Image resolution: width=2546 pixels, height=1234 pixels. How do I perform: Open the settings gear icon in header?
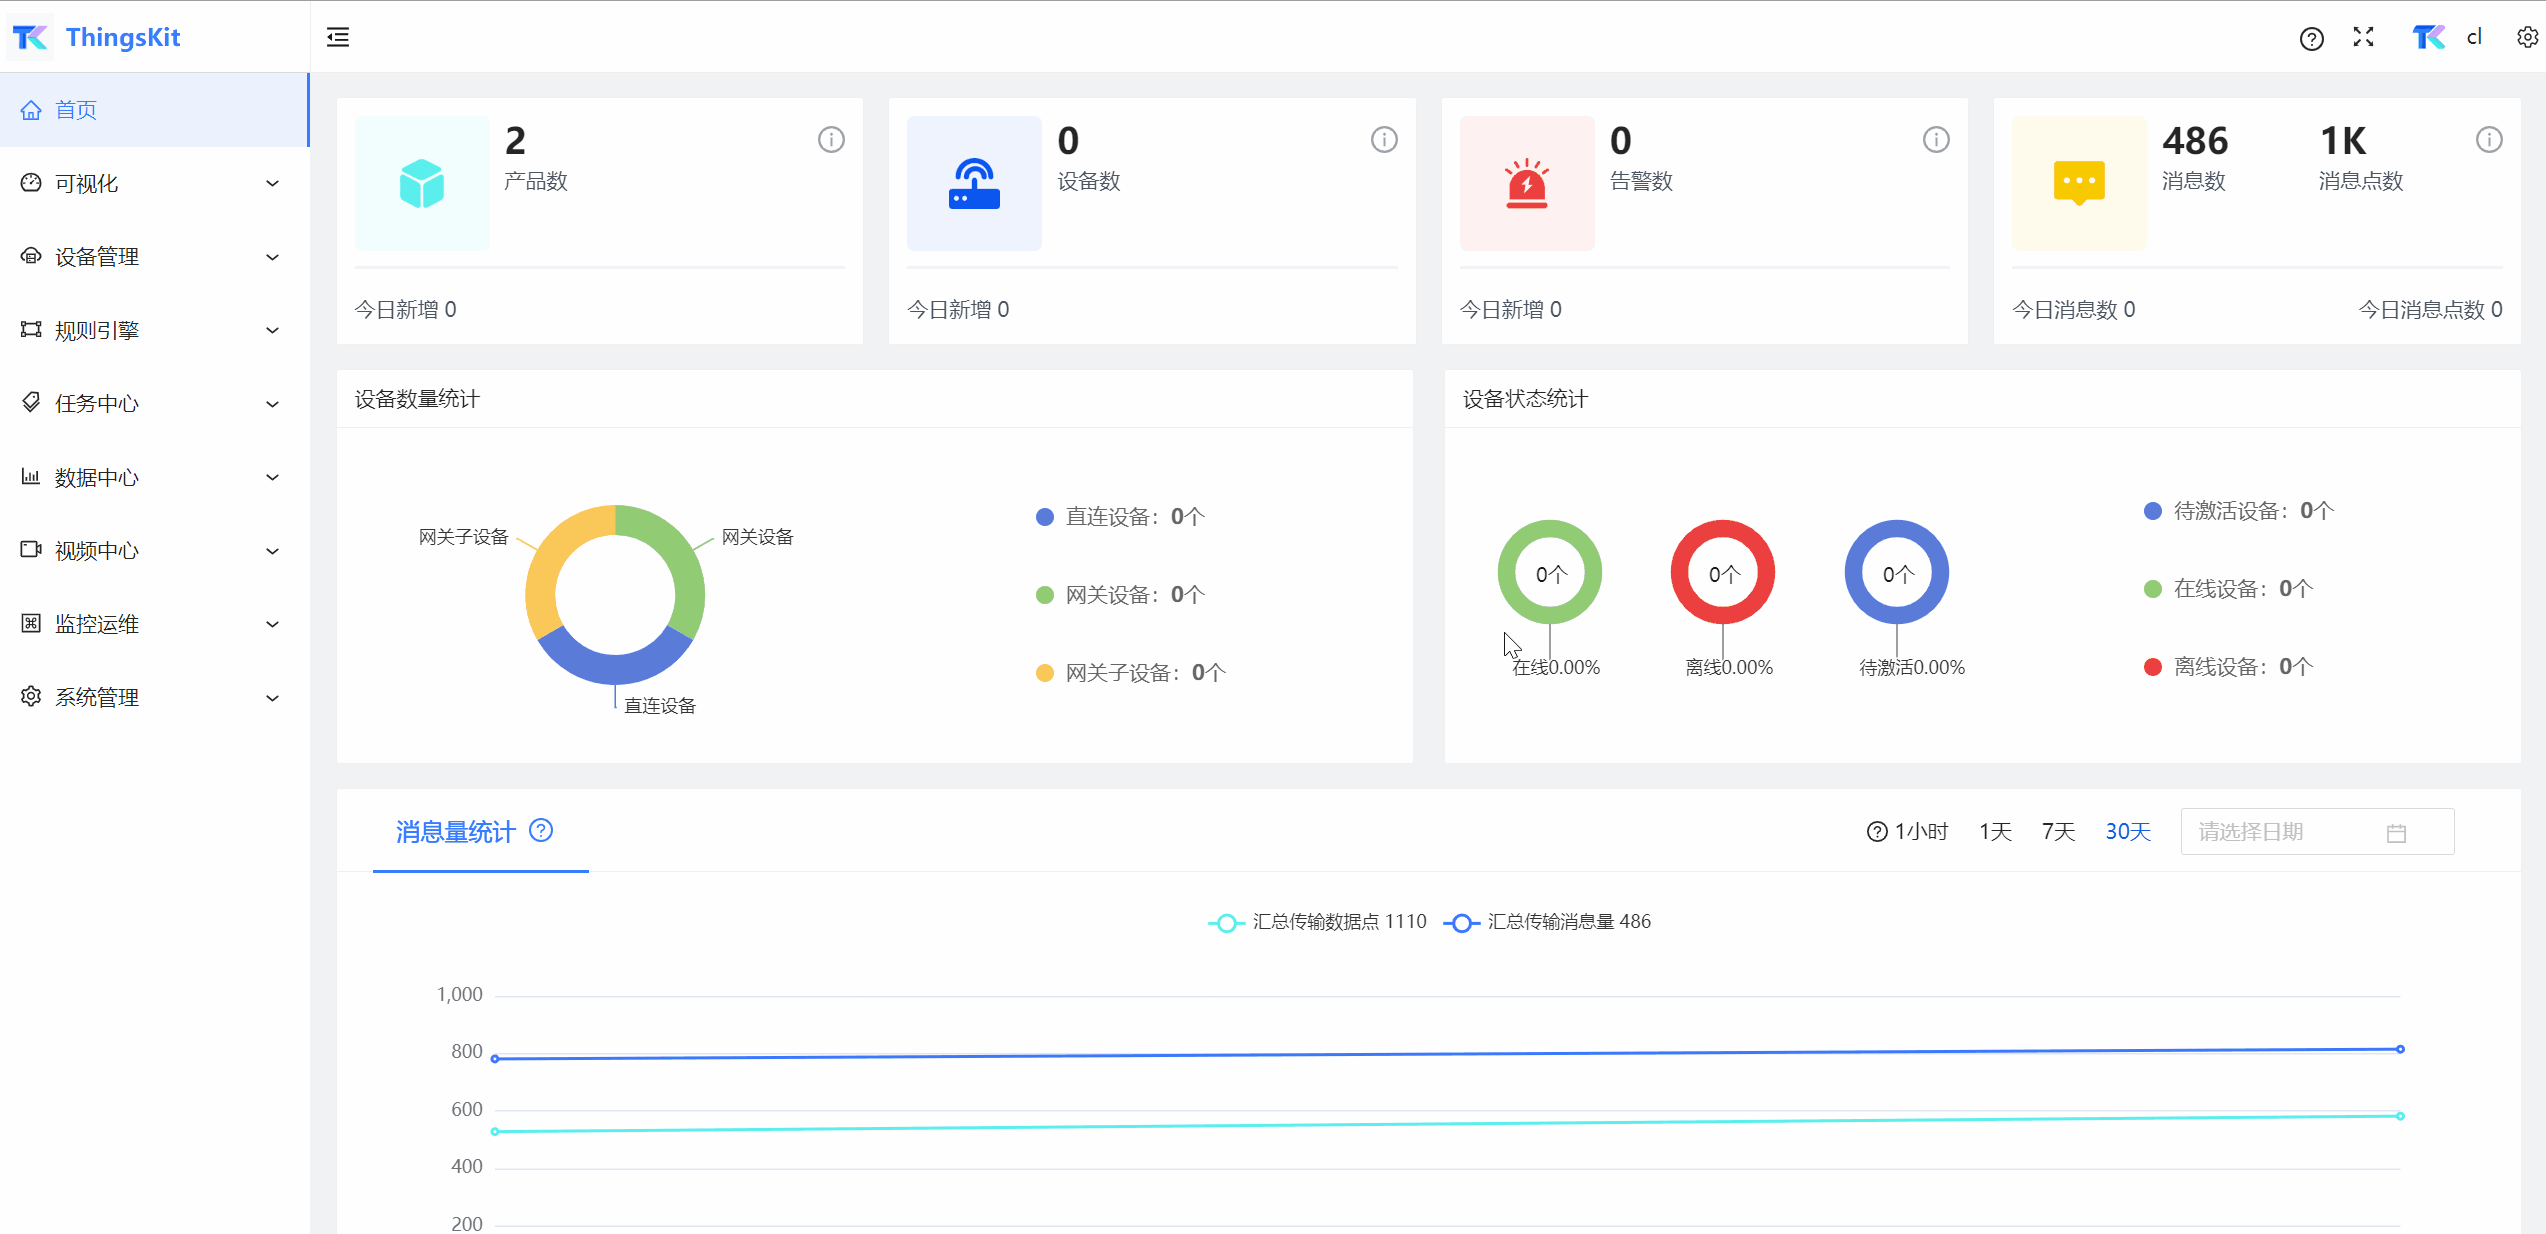pos(2527,37)
